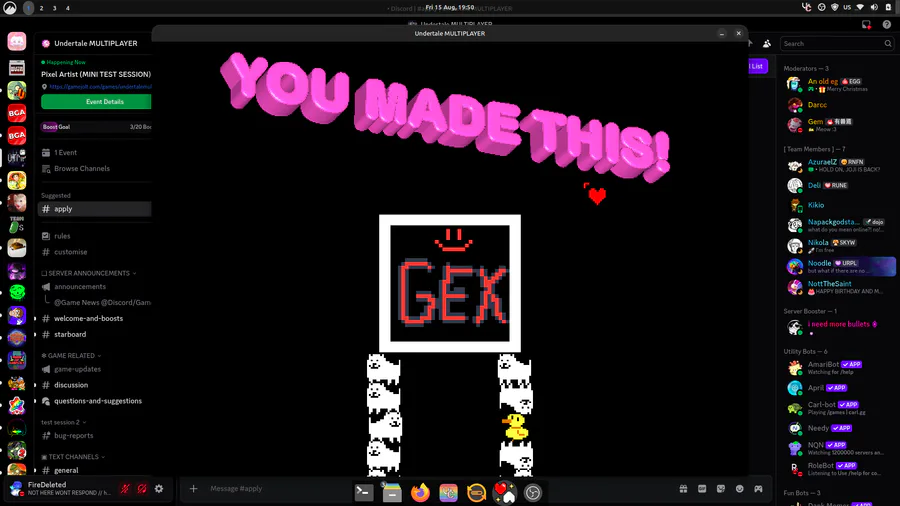Open Undertale MULTIPLAYER server header menu
Viewport: 900px width, 506px height.
(x=95, y=43)
